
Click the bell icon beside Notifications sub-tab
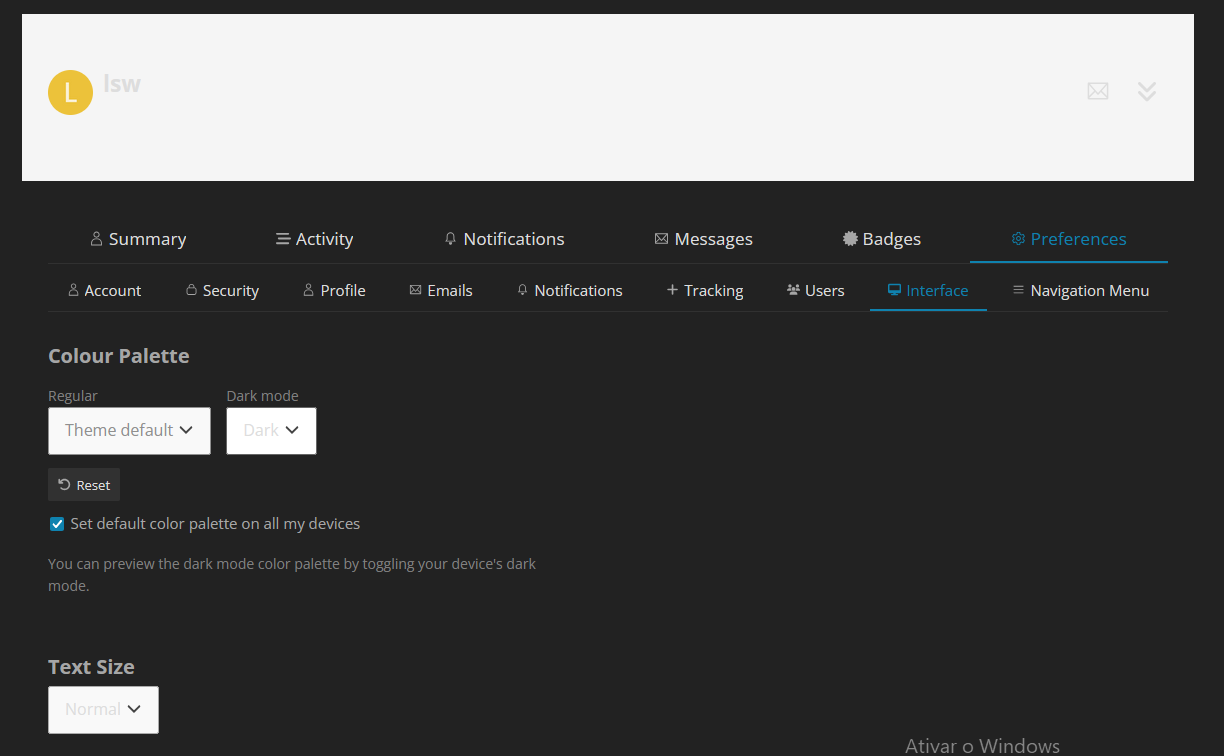pos(522,290)
